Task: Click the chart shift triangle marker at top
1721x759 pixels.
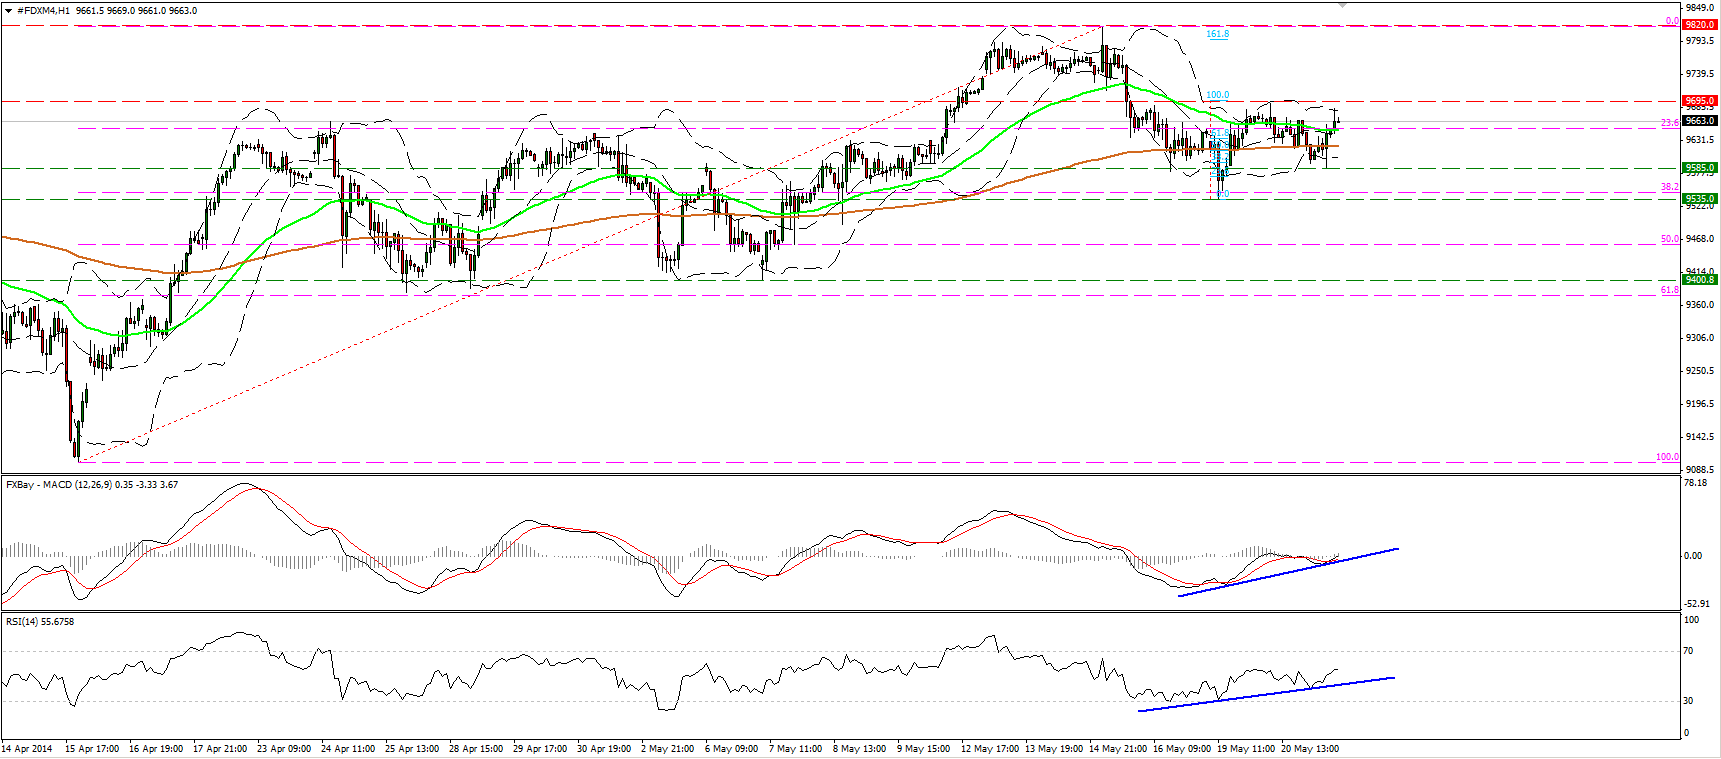Action: (x=1342, y=4)
